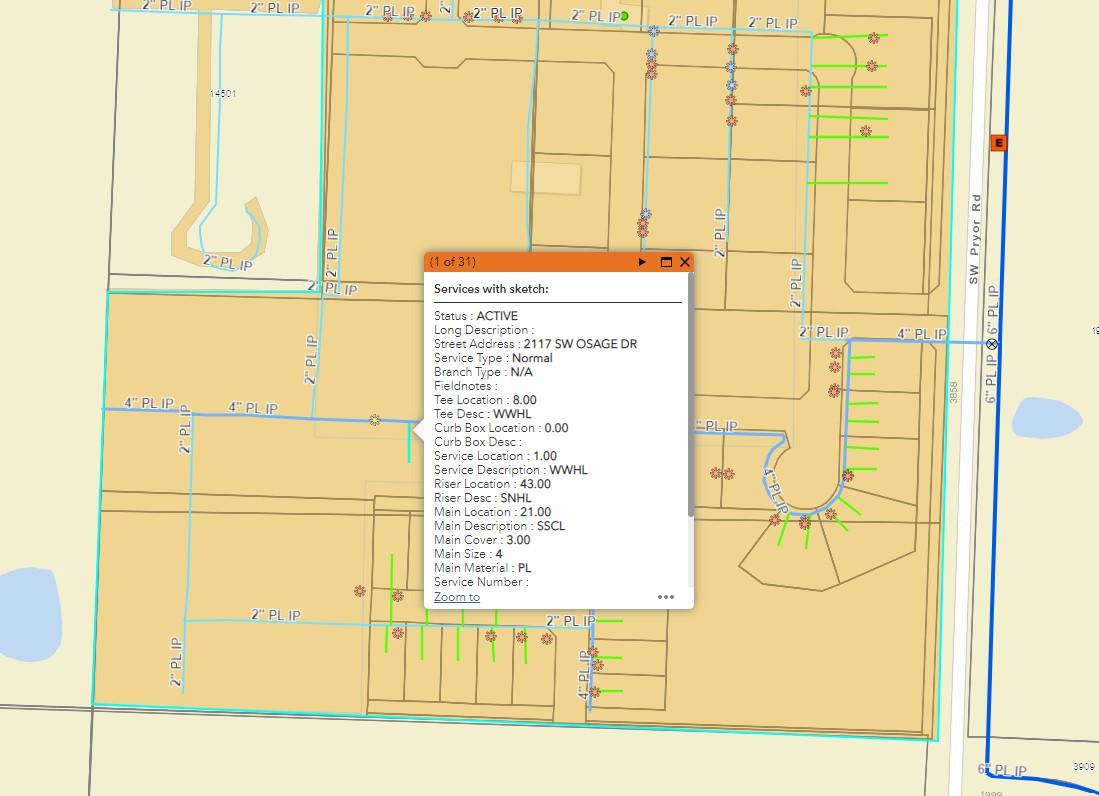Select the Street Address 2117 SW OSAGE DR field
The width and height of the screenshot is (1099, 796).
[535, 344]
